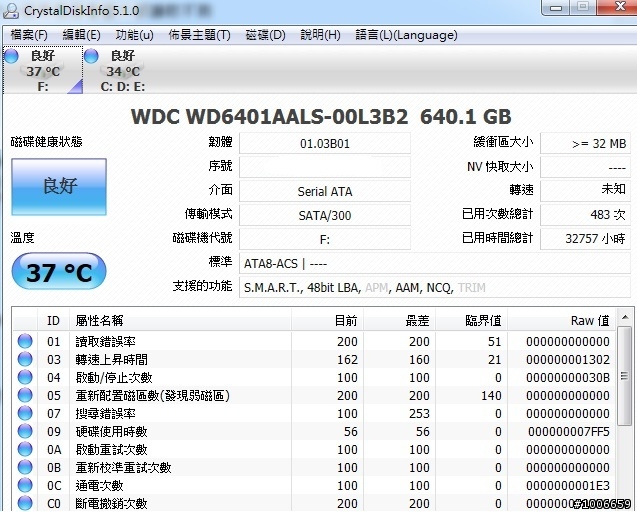Viewport: 637px width, 512px height.
Task: Click the CrystalDiskInfo title bar app icon
Action: (11, 10)
